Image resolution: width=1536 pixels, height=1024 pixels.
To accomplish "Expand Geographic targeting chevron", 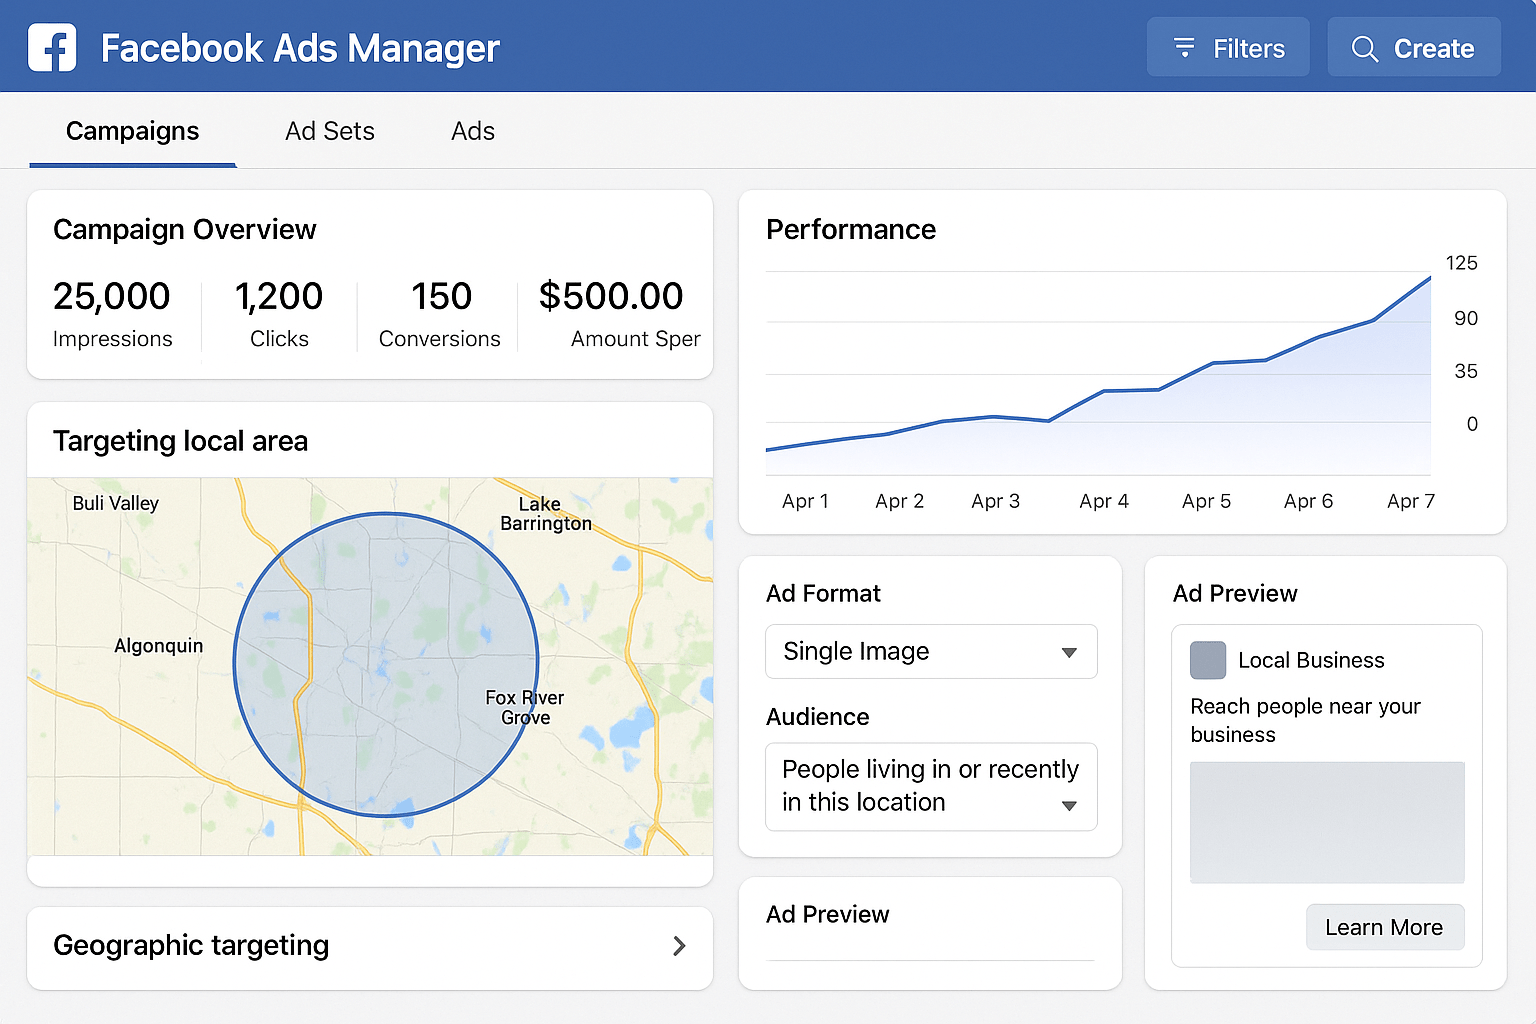I will click(679, 945).
